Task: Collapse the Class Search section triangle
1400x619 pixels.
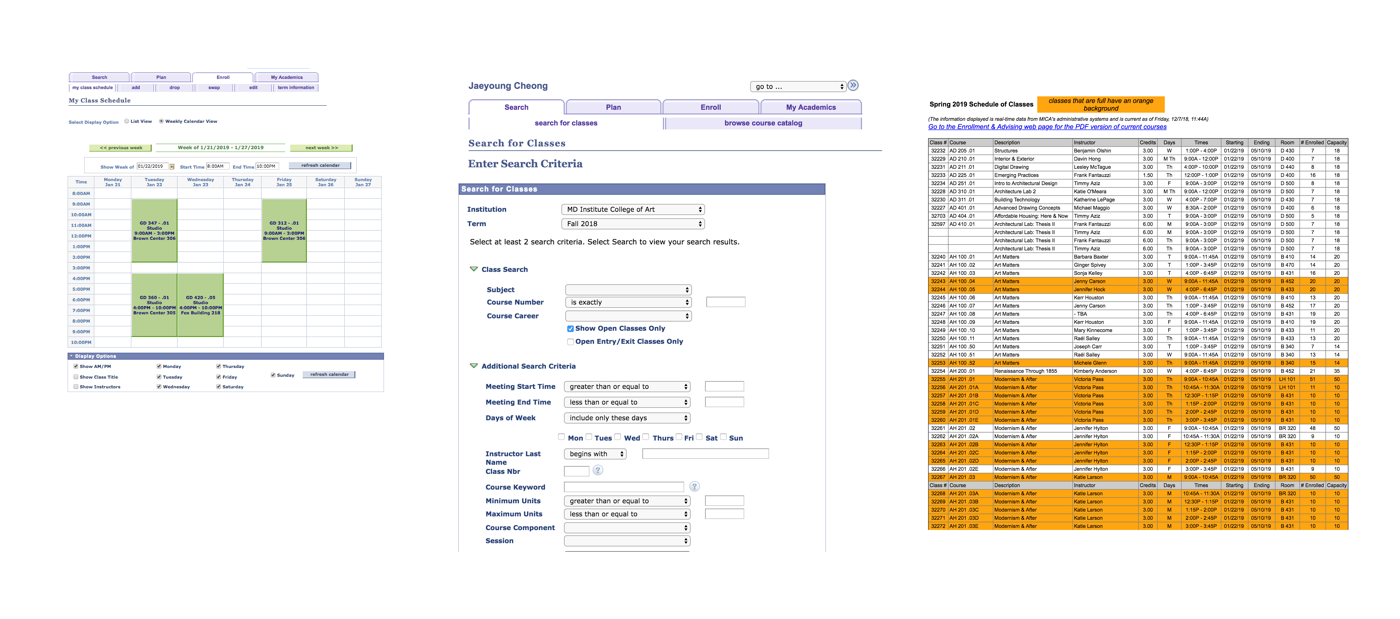Action: (474, 269)
